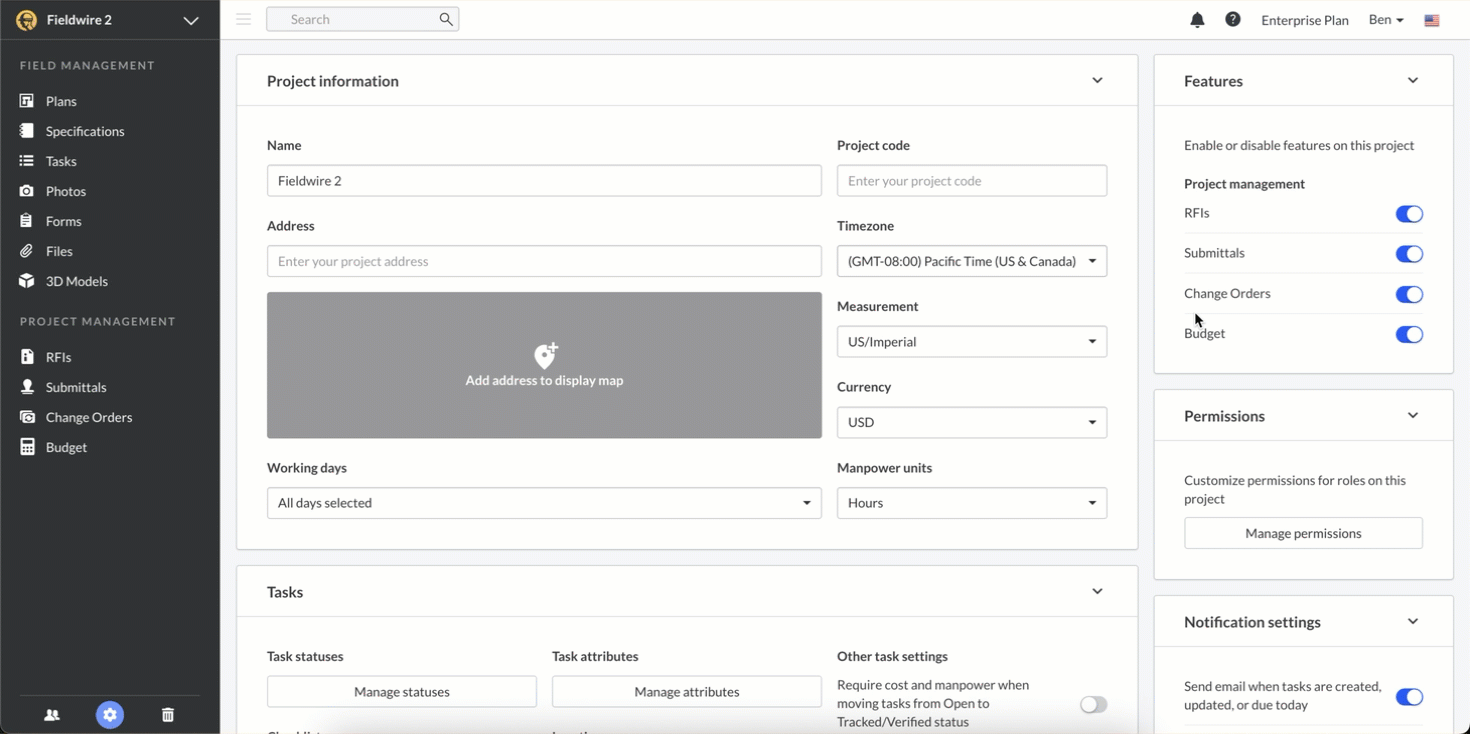Go to Change Orders in sidebar
This screenshot has width=1470, height=734.
coord(88,417)
